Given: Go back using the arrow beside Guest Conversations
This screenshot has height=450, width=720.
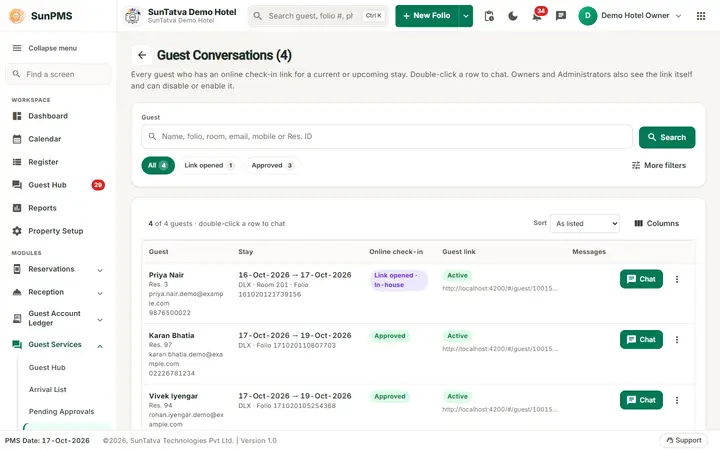Looking at the screenshot, I should click(142, 55).
